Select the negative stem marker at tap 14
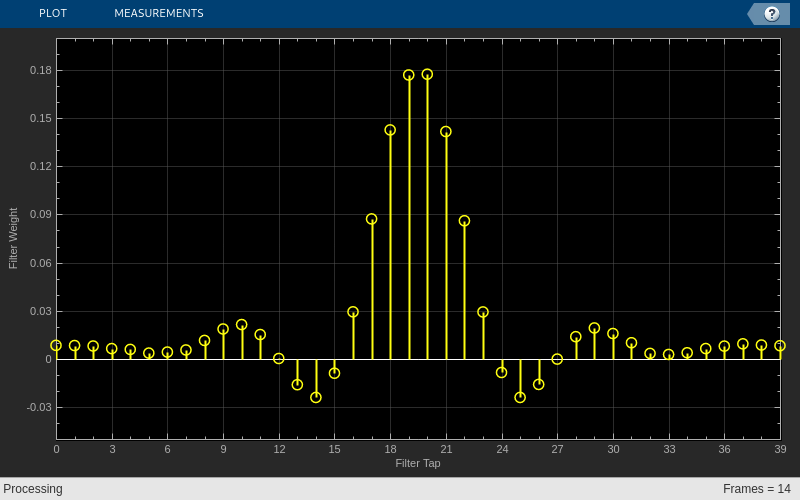The height and width of the screenshot is (500, 800). (316, 397)
